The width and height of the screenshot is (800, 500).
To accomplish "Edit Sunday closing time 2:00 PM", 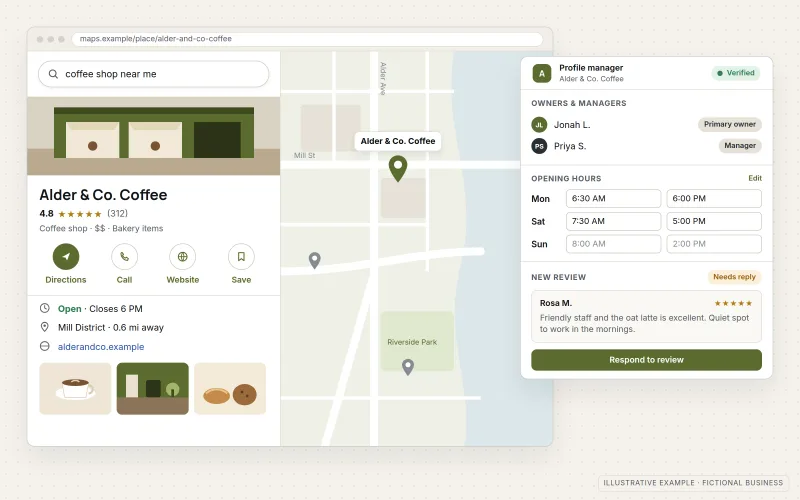I will tap(714, 244).
